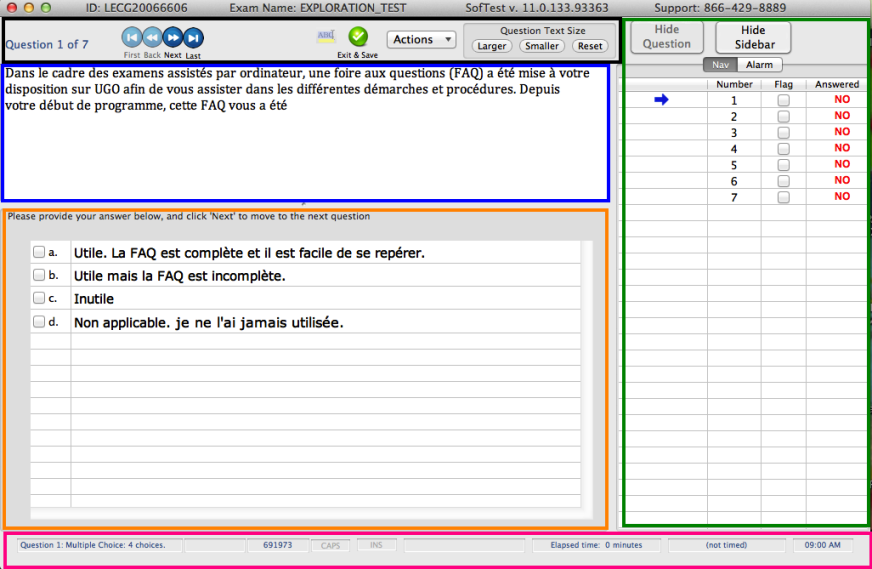Click the Back navigation arrow icon

(x=152, y=38)
